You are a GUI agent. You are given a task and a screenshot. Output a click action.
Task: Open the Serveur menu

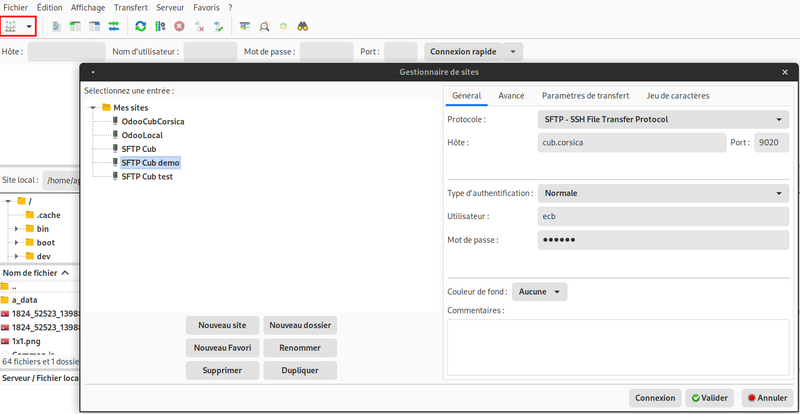point(170,8)
